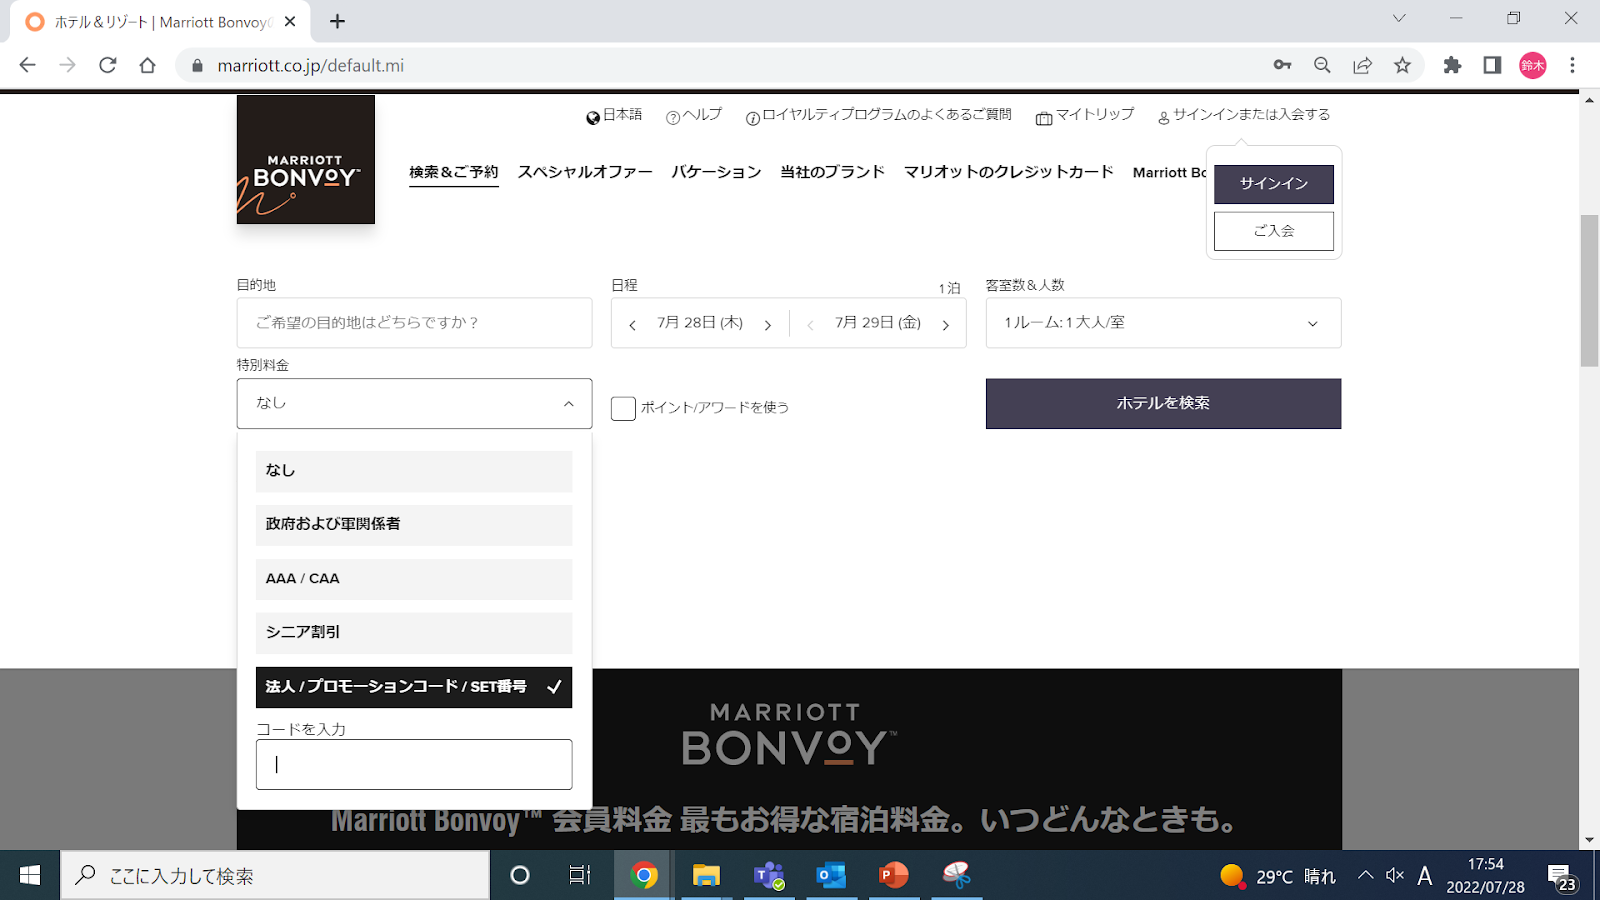Click previous day arrow for 7月 29日
This screenshot has width=1600, height=900.
point(810,324)
